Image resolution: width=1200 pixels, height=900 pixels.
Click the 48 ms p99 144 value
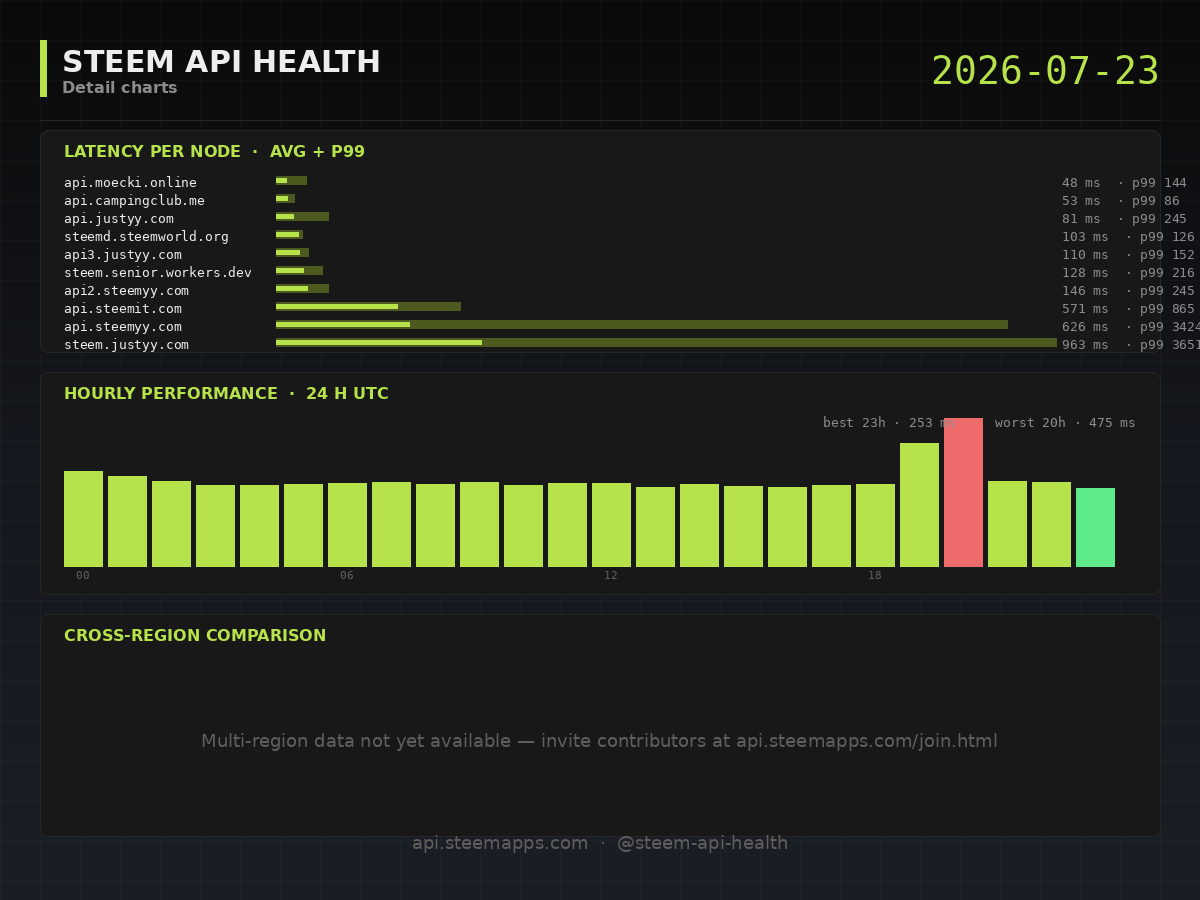(x=1124, y=183)
